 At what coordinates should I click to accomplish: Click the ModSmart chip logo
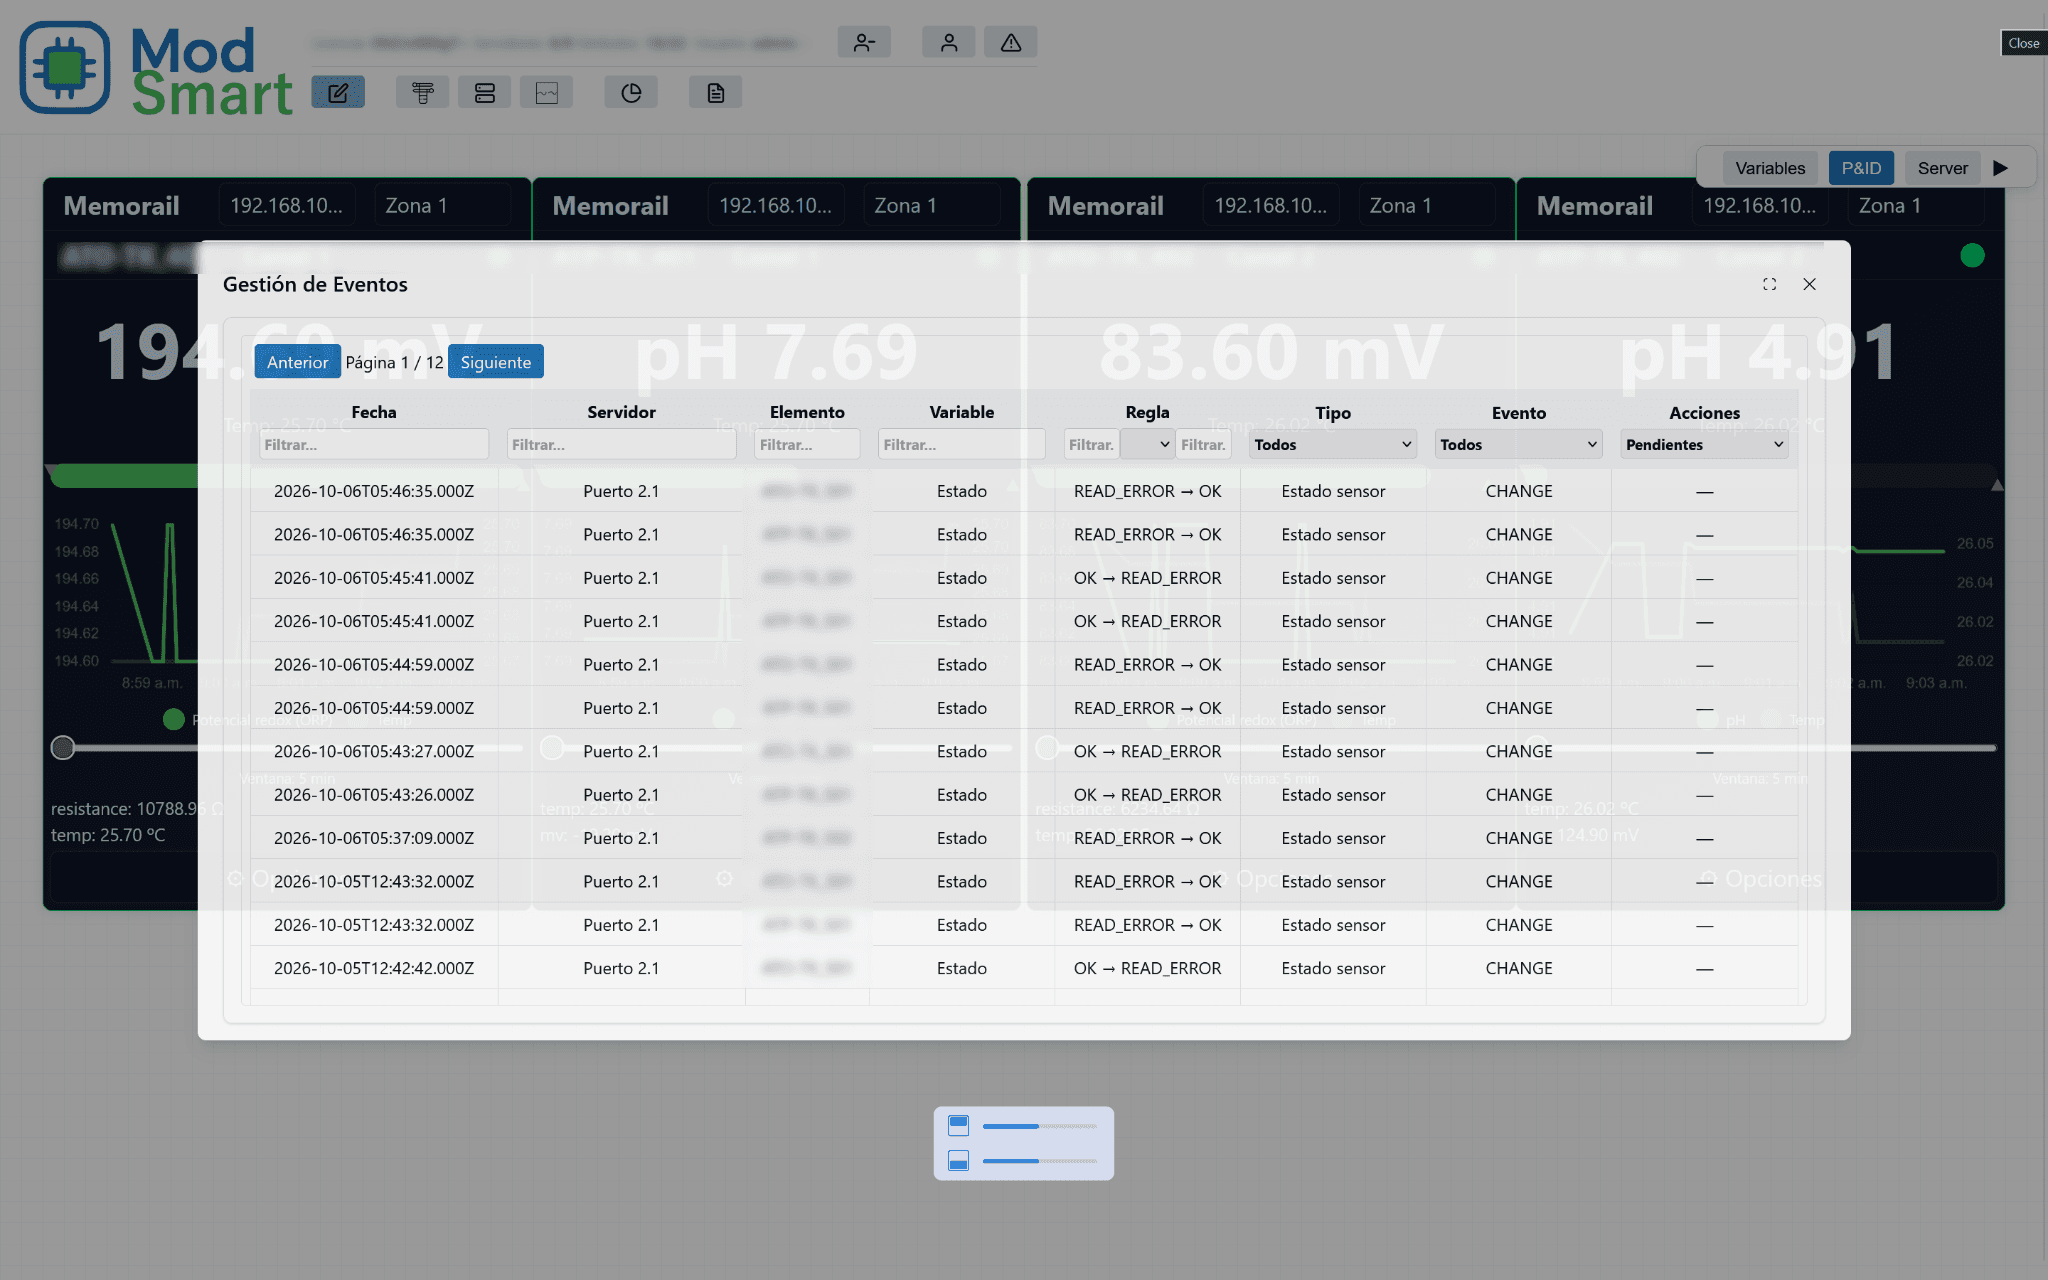click(65, 67)
